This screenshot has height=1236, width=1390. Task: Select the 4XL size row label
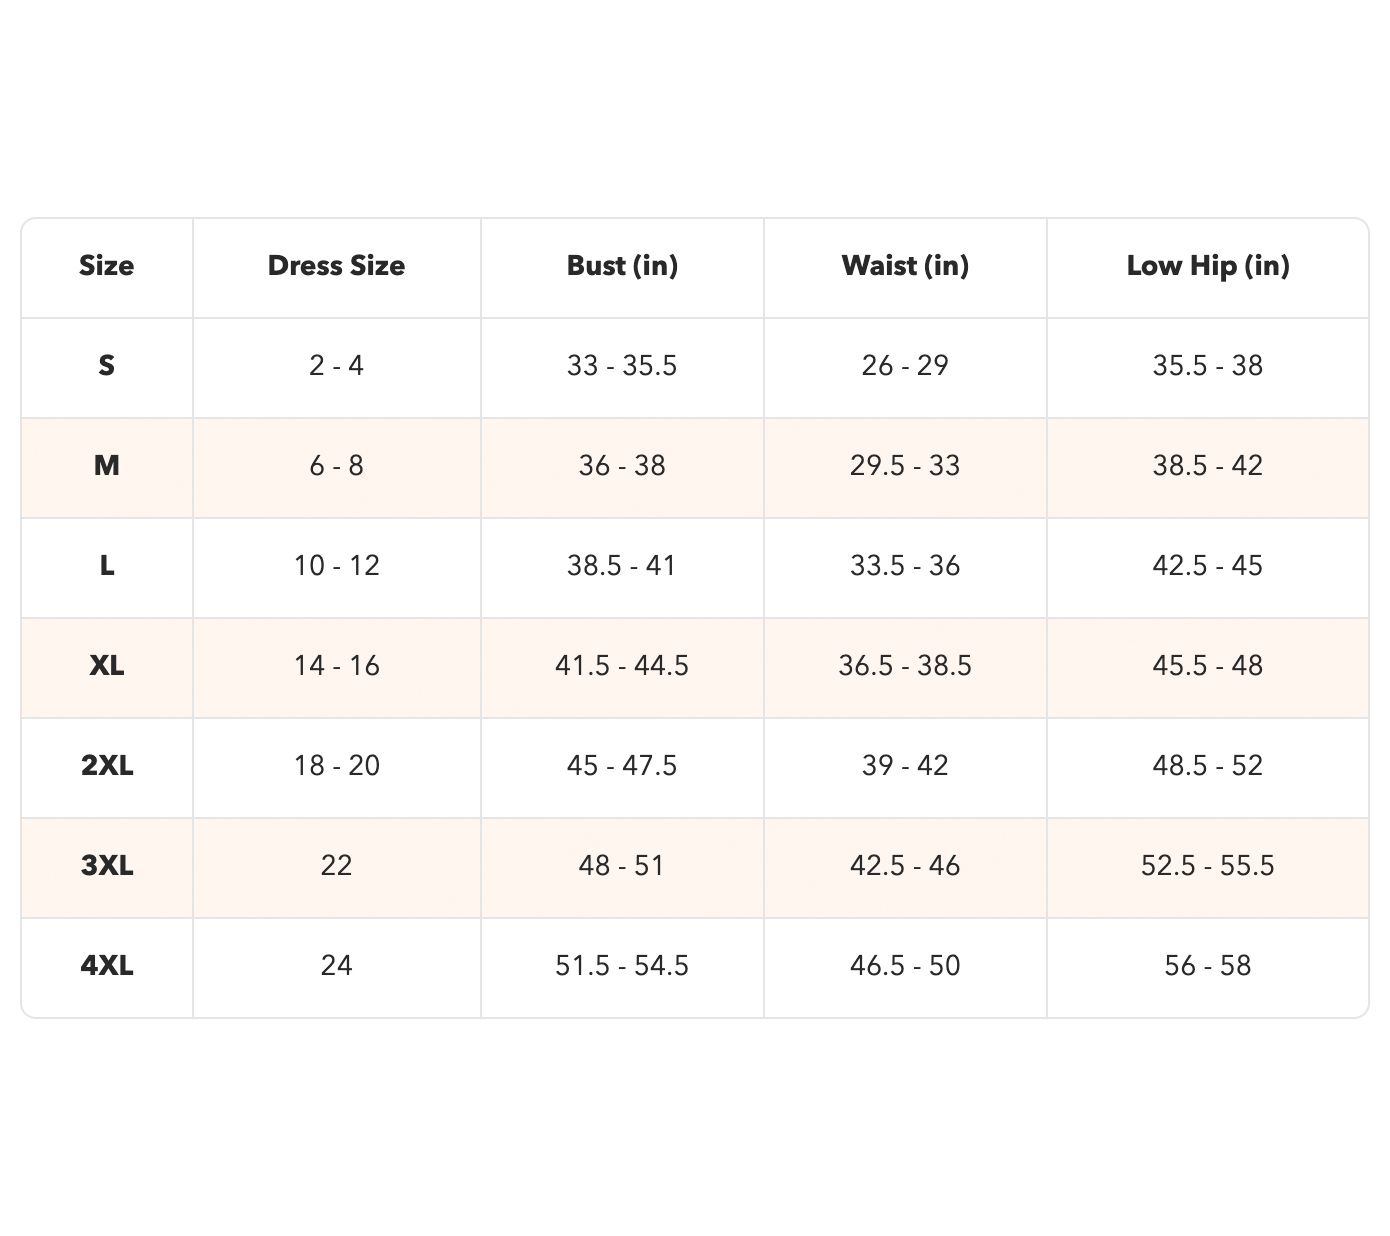(x=106, y=966)
